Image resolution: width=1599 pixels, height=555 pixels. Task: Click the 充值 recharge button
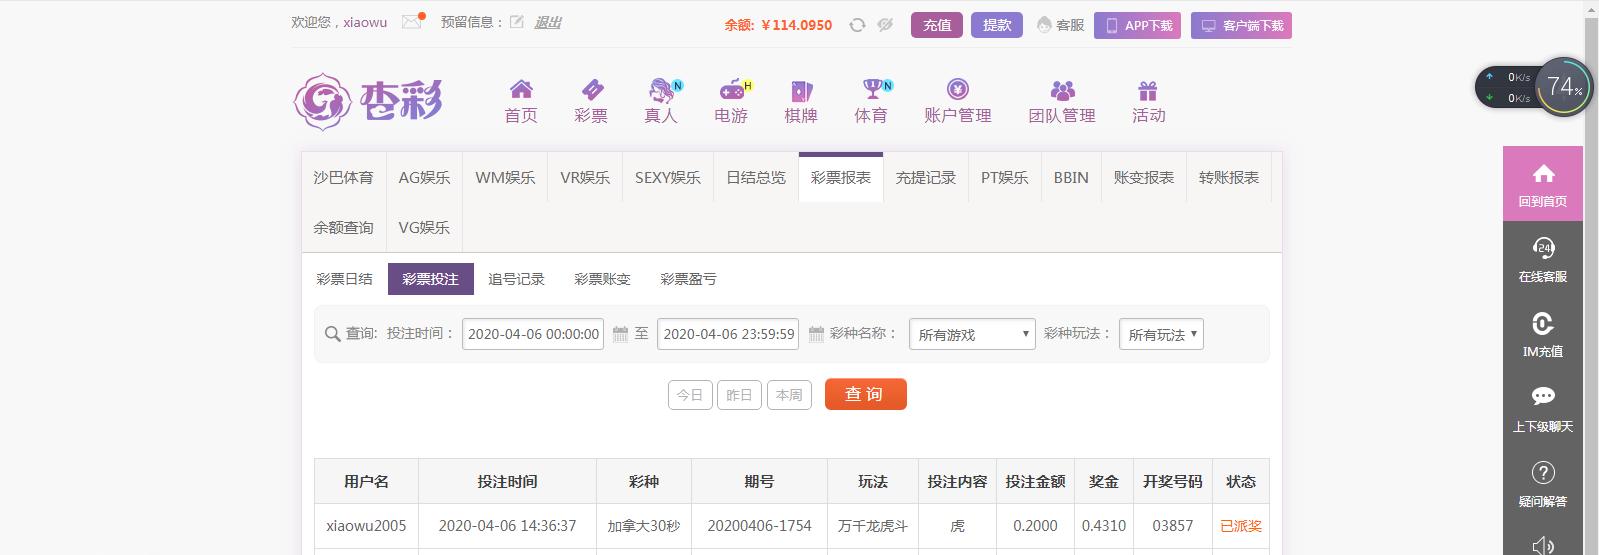click(x=937, y=25)
